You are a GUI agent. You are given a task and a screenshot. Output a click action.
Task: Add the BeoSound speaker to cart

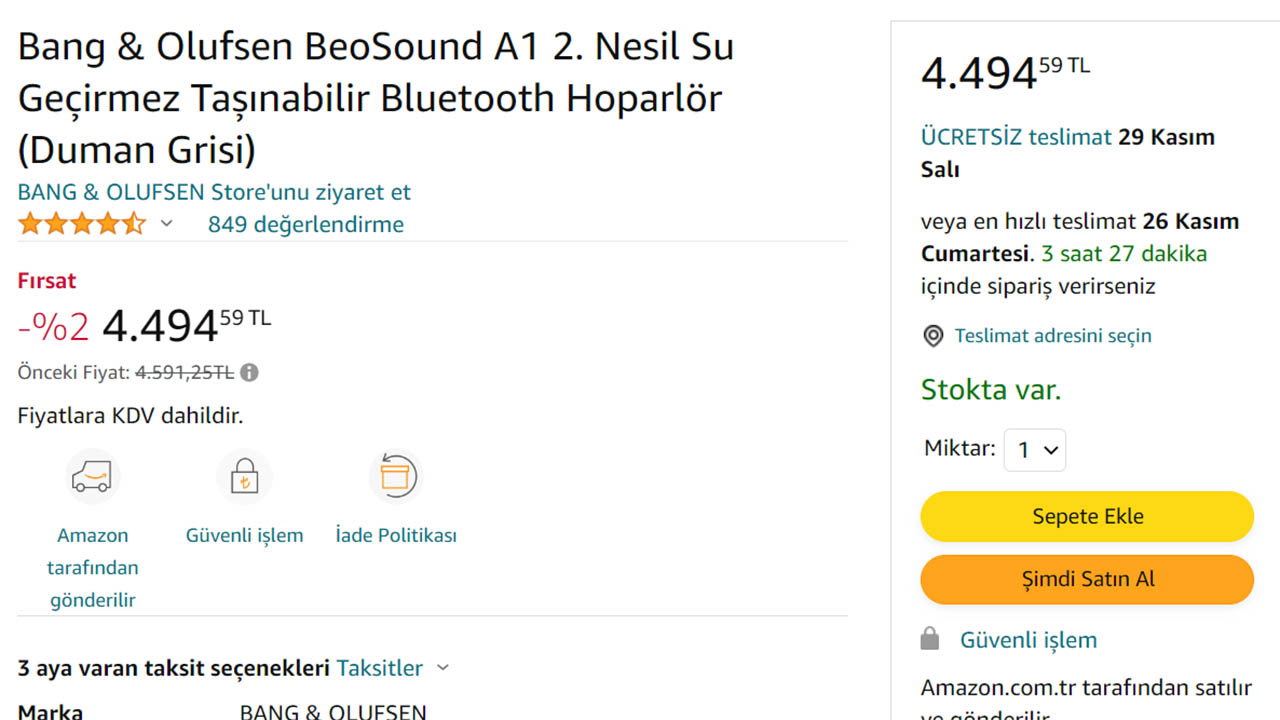(x=1086, y=516)
